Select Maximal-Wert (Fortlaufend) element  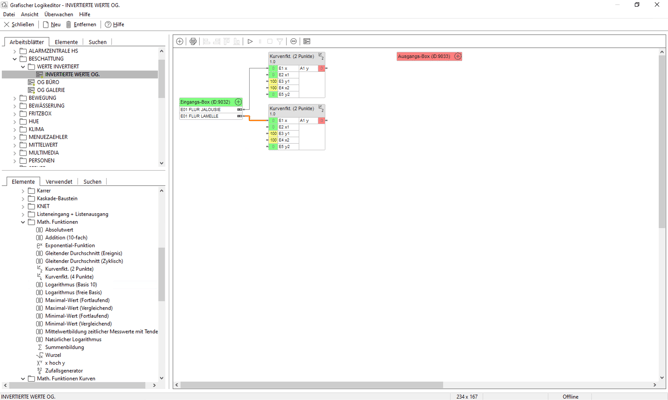(77, 300)
